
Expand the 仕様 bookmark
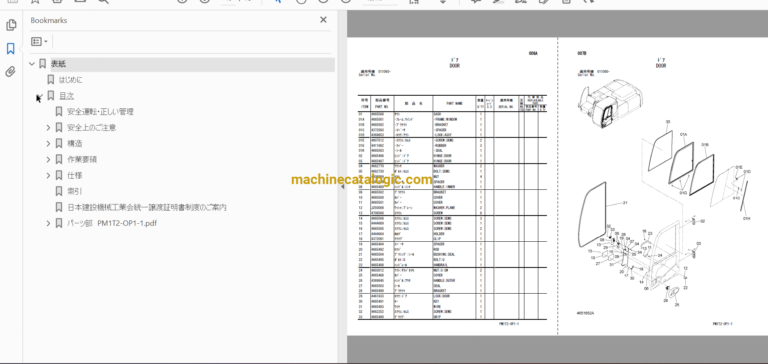pyautogui.click(x=48, y=175)
